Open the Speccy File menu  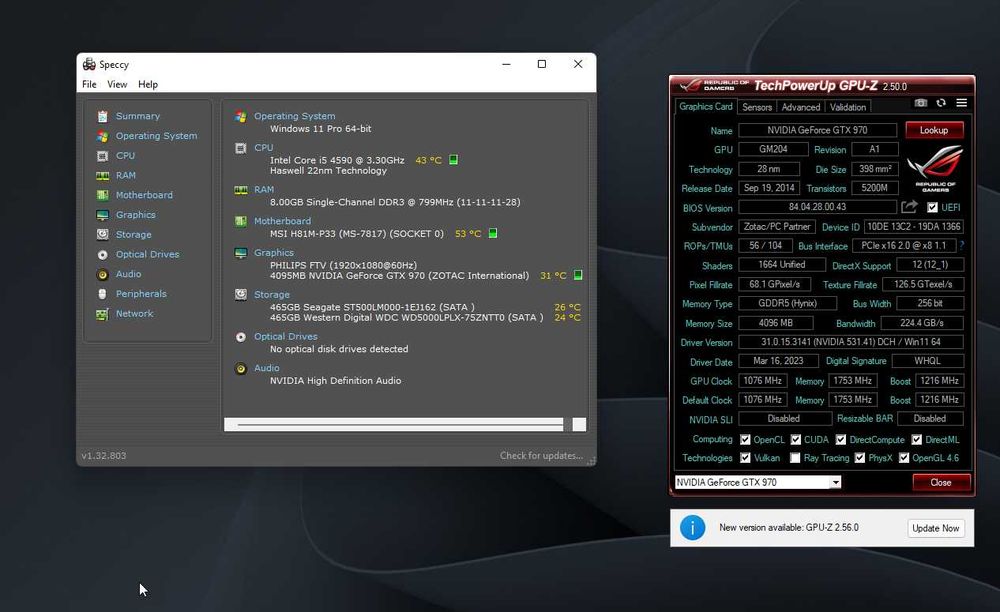pyautogui.click(x=89, y=84)
